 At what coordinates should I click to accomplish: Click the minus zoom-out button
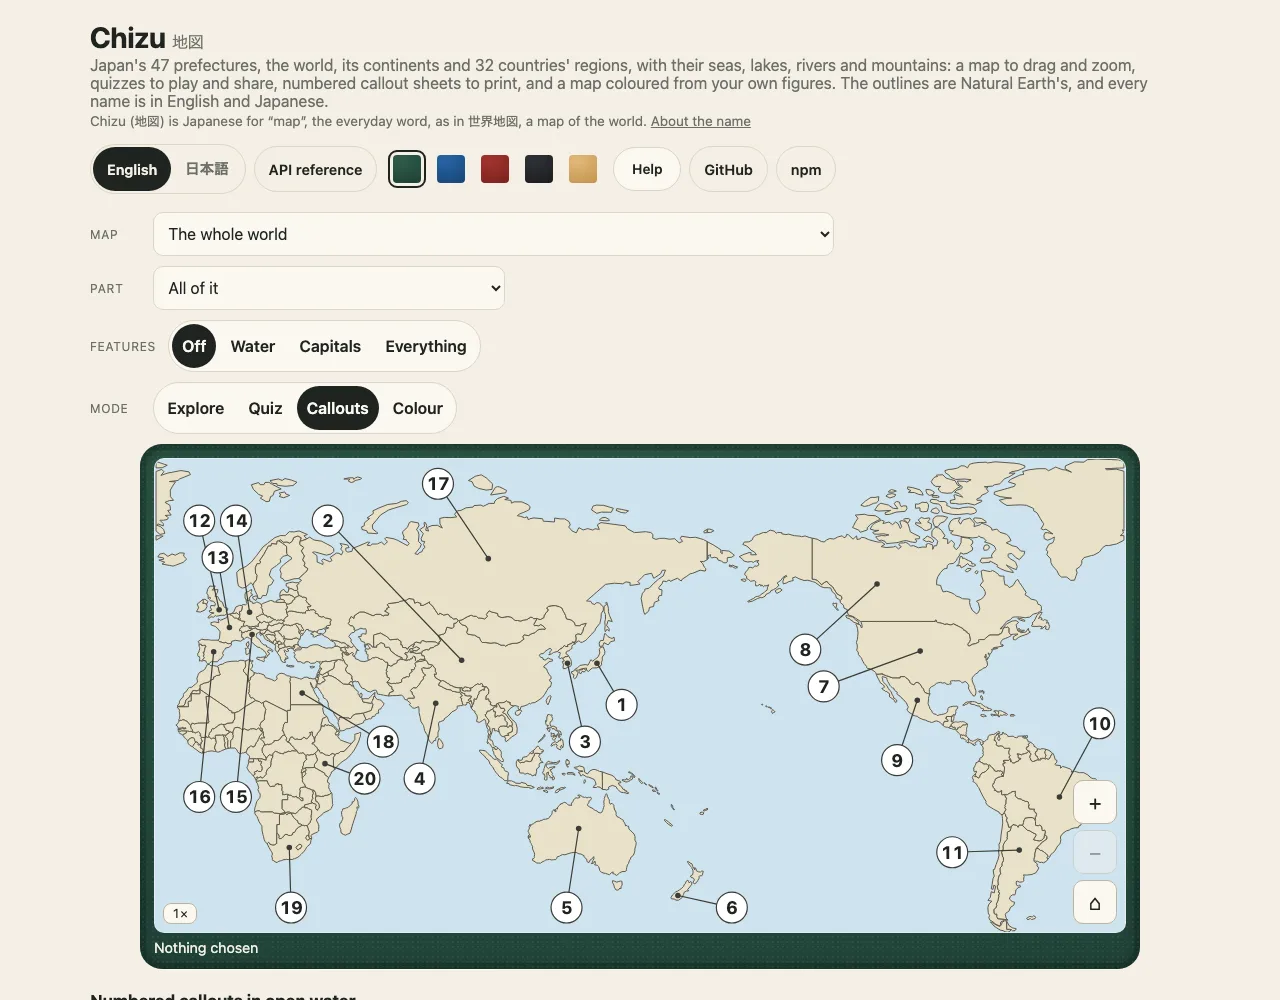(x=1095, y=853)
